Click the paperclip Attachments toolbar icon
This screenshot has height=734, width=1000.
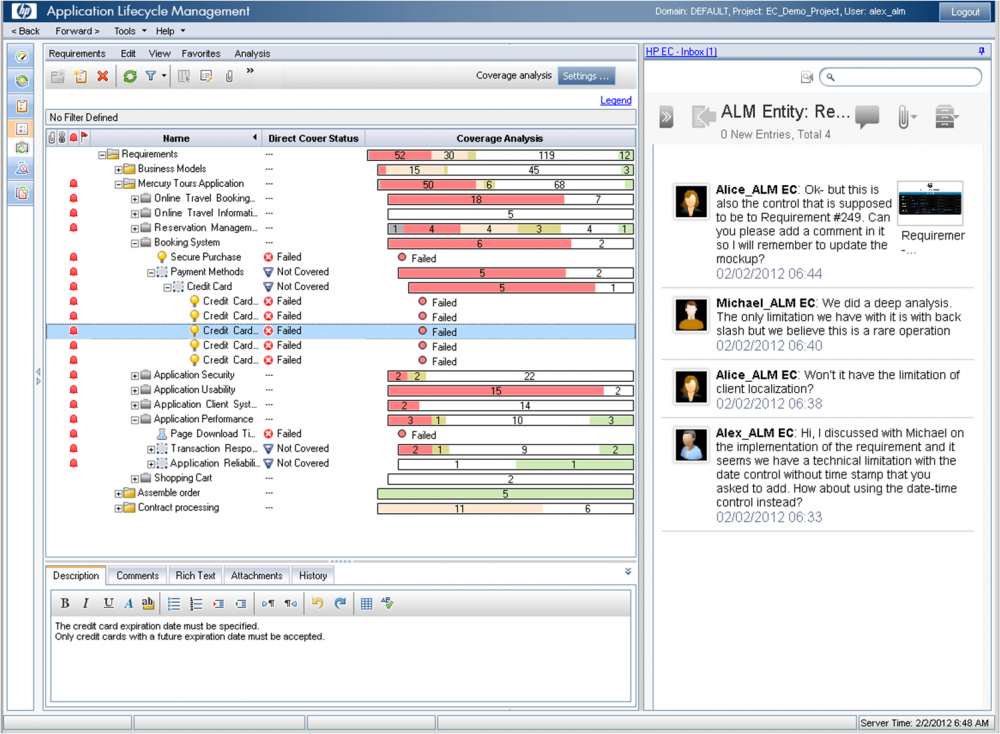click(229, 77)
